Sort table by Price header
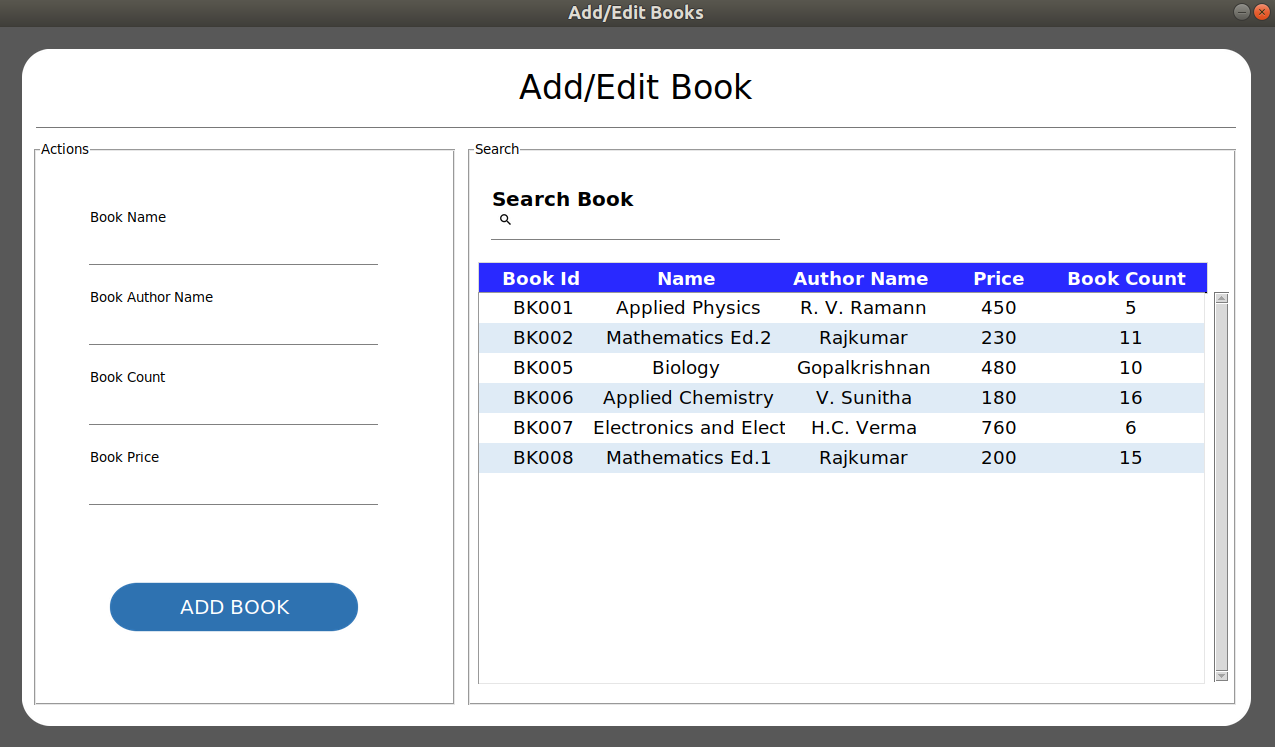The height and width of the screenshot is (747, 1275). 998,279
